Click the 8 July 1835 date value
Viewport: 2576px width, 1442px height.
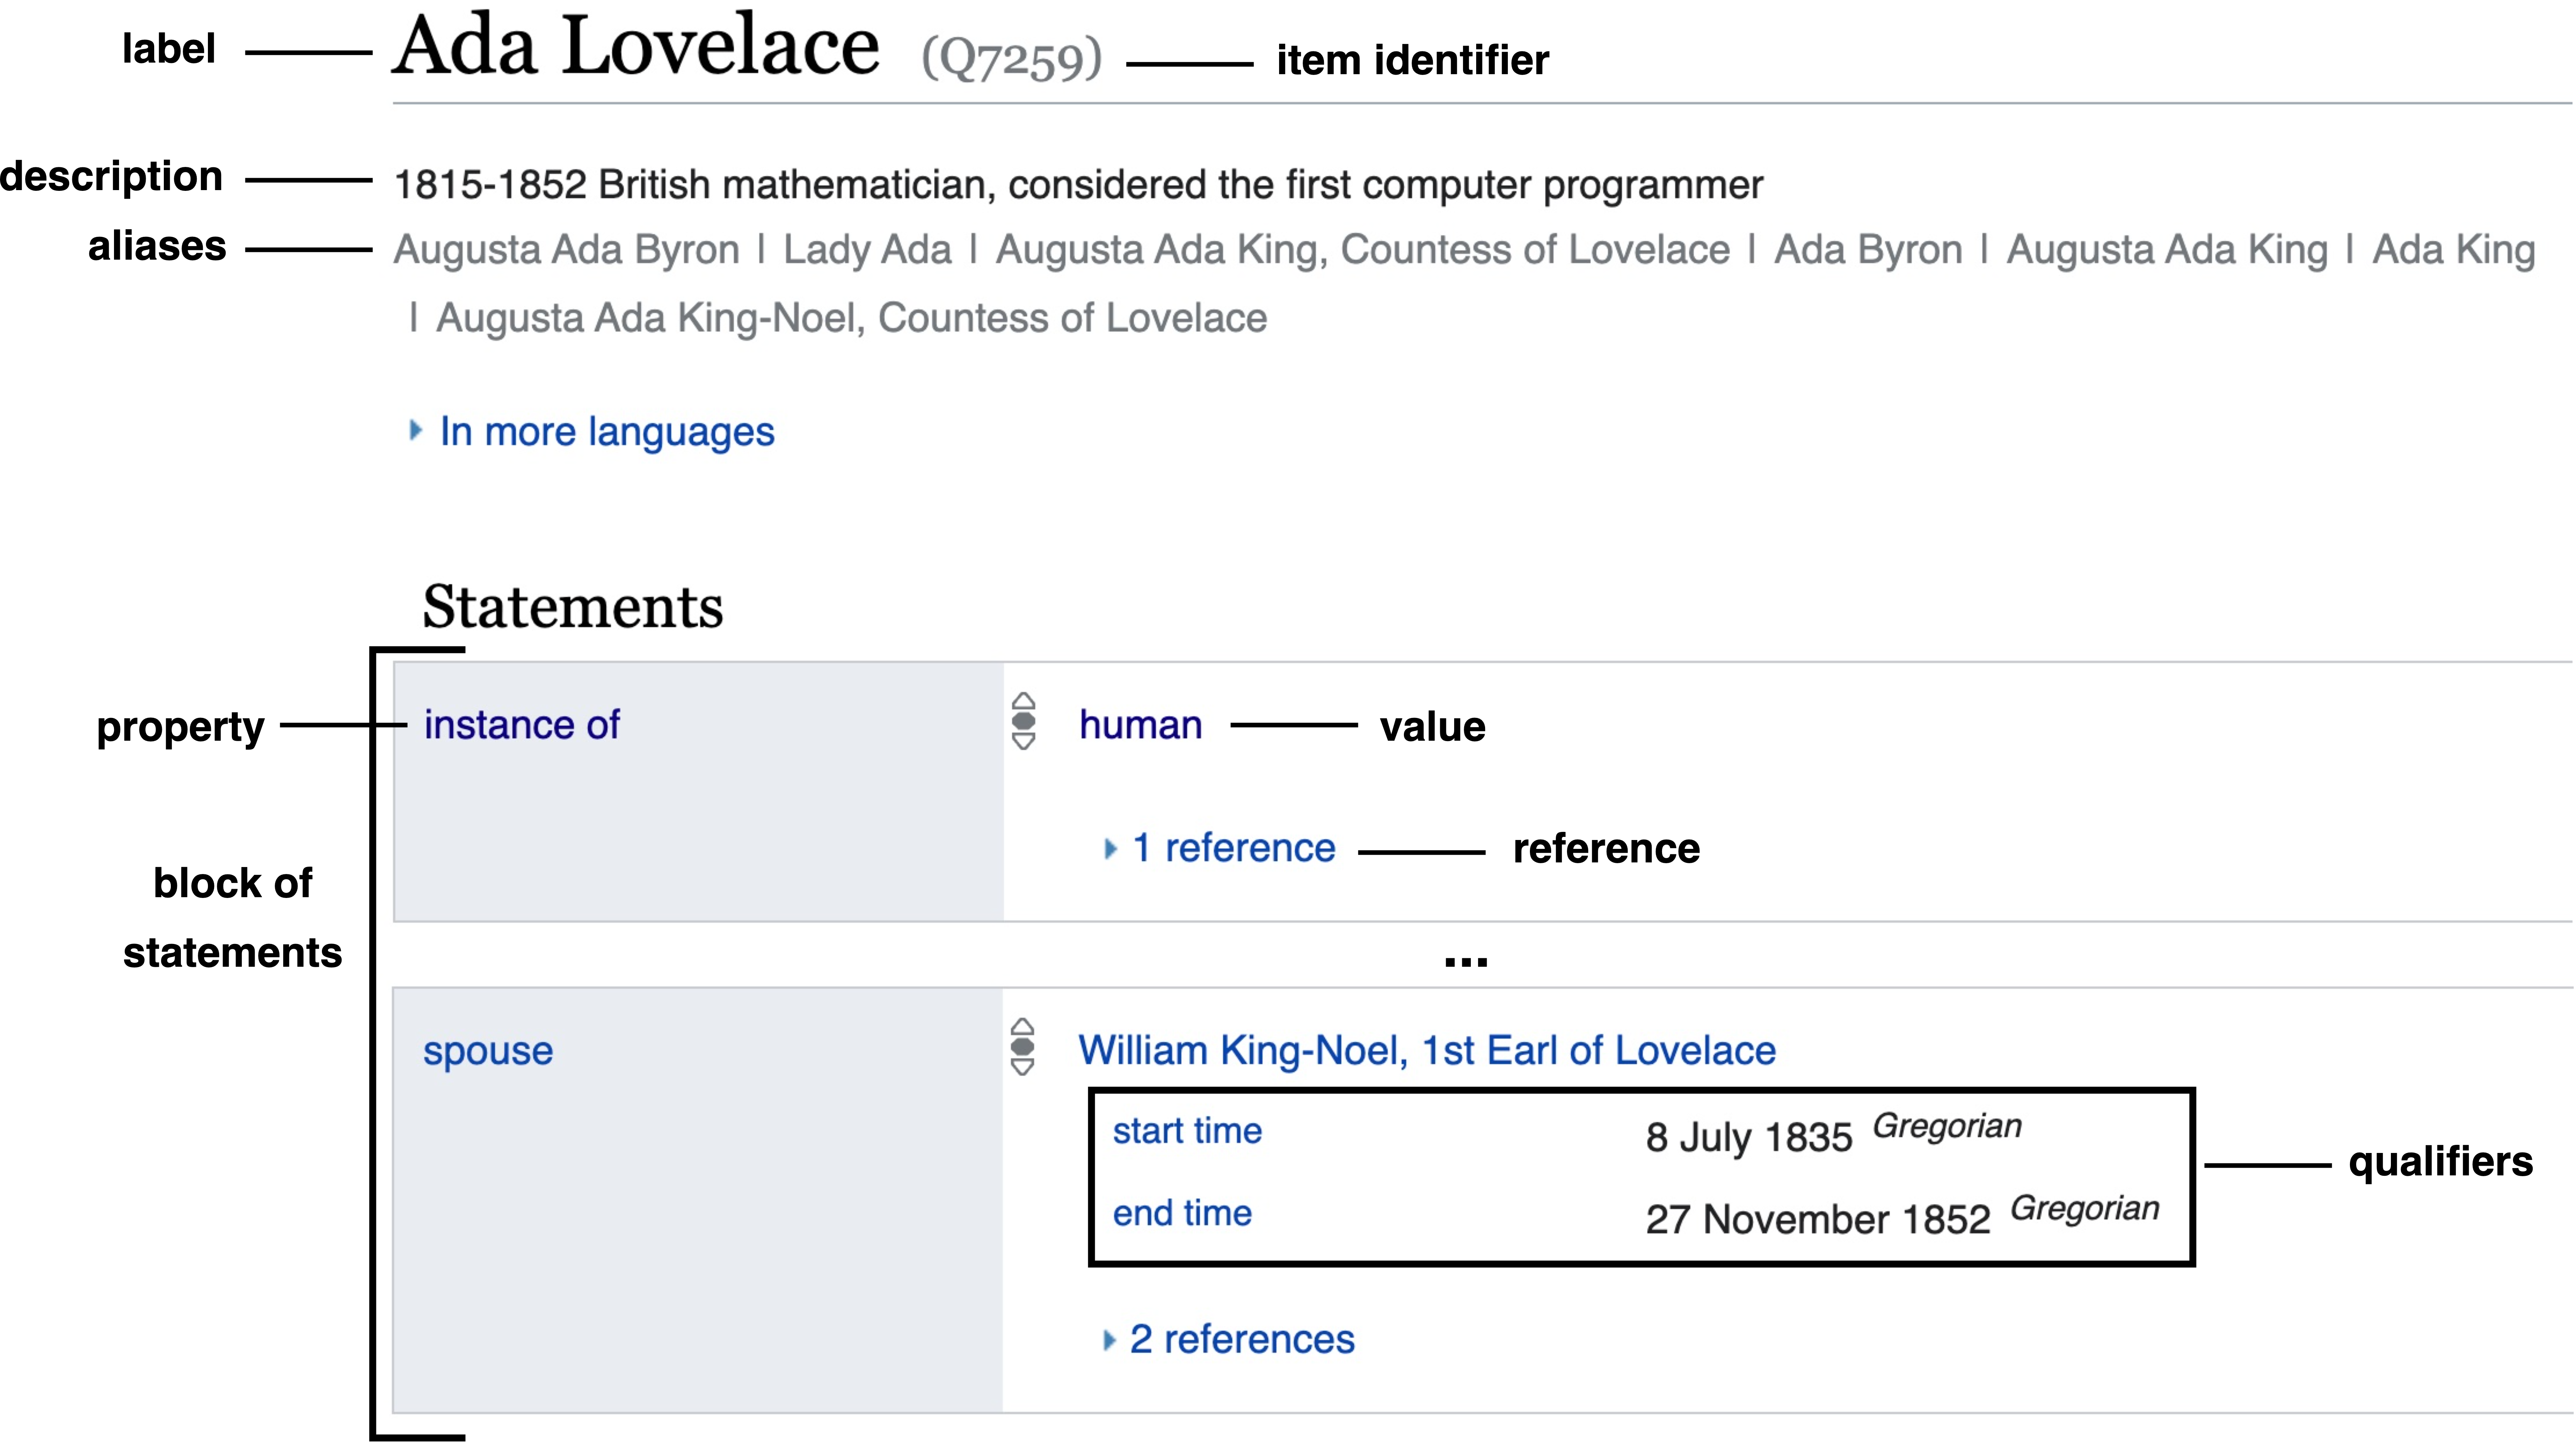click(x=1748, y=1137)
